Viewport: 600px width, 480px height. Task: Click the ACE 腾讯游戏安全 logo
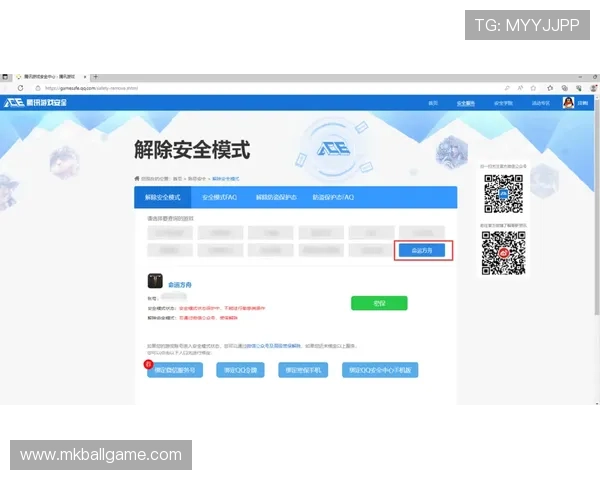[x=35, y=103]
